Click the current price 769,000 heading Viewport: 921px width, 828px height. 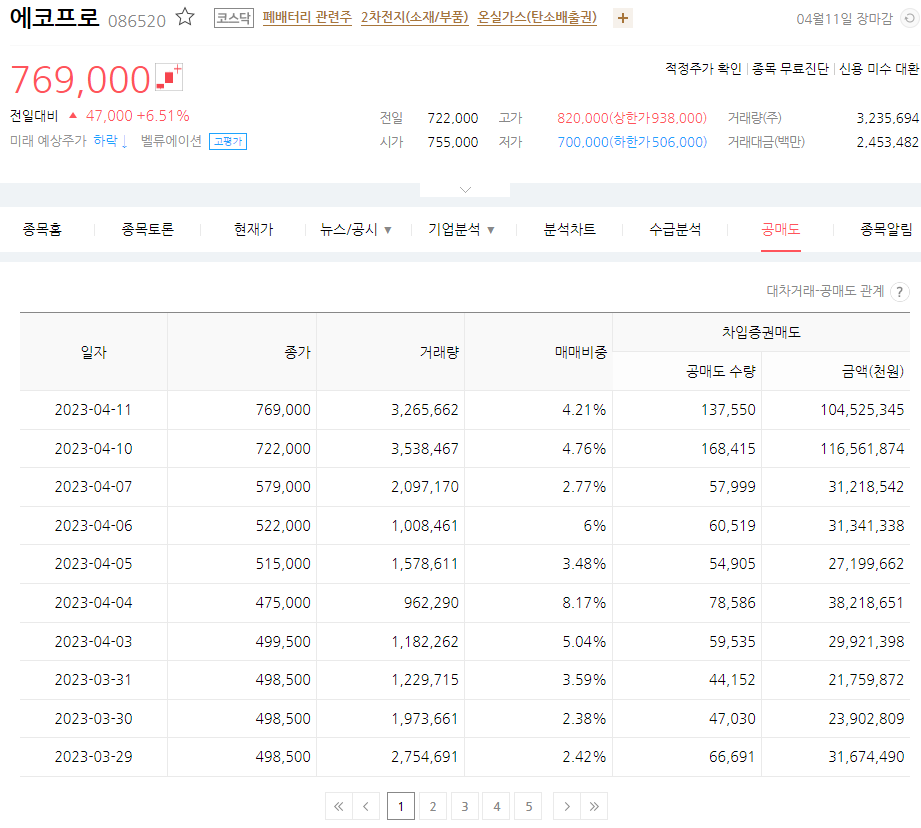[80, 79]
